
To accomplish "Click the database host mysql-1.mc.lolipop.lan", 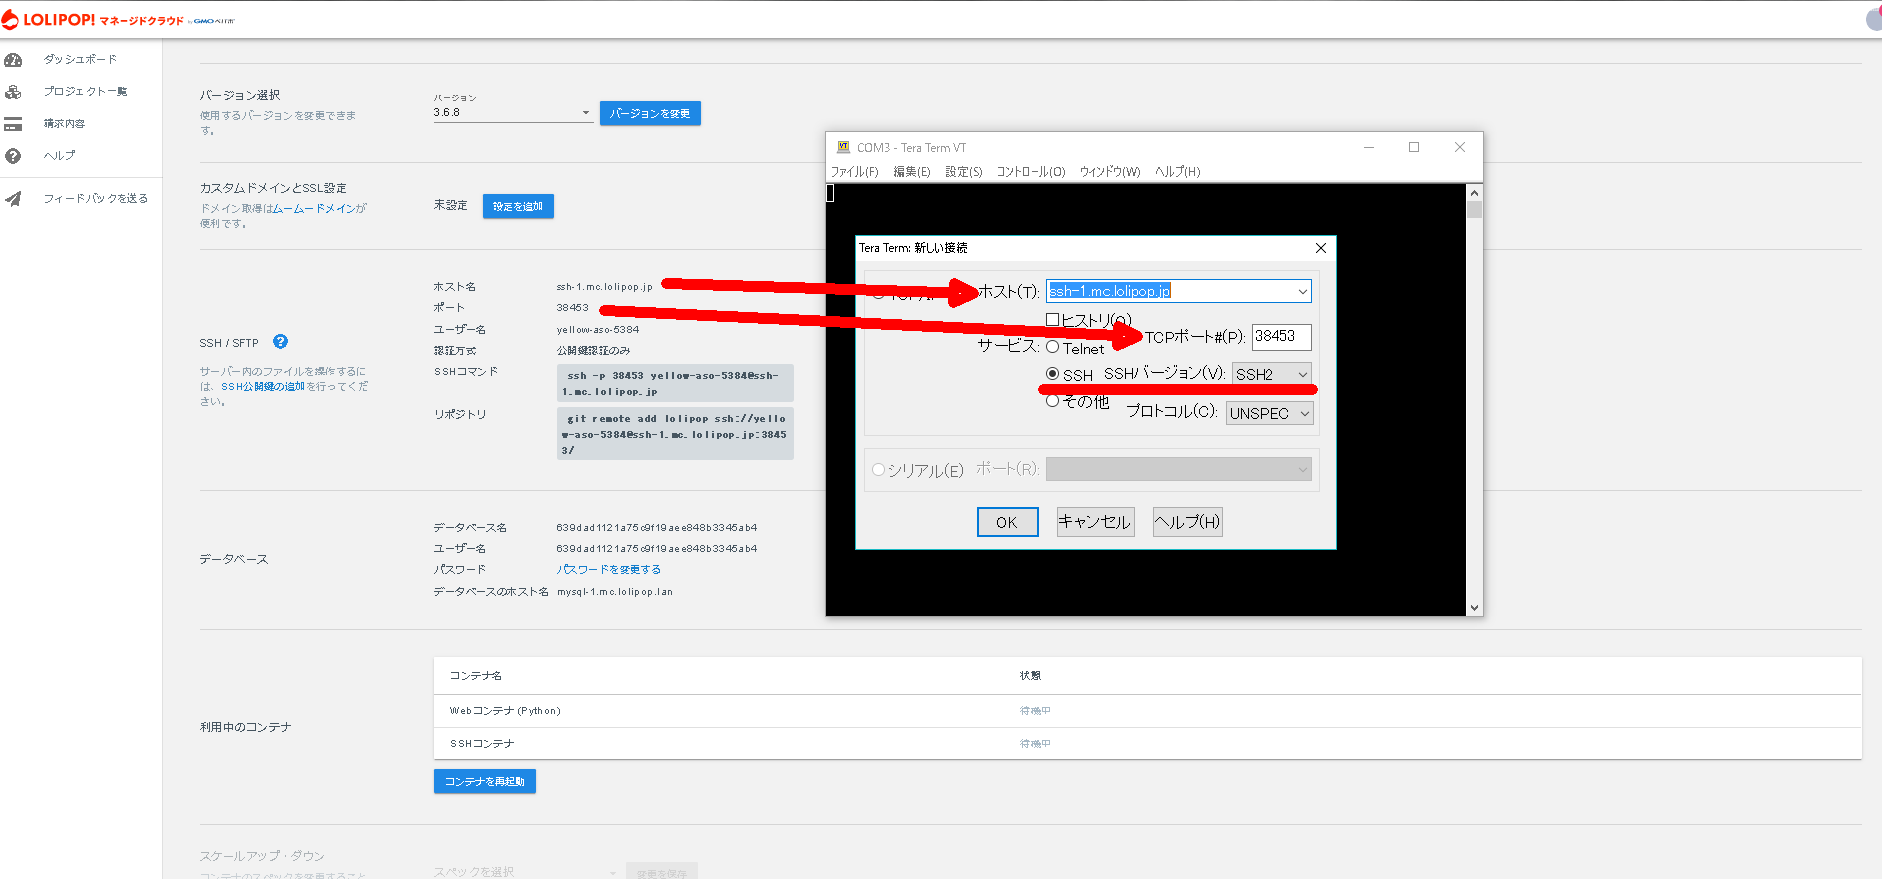I will [x=615, y=592].
